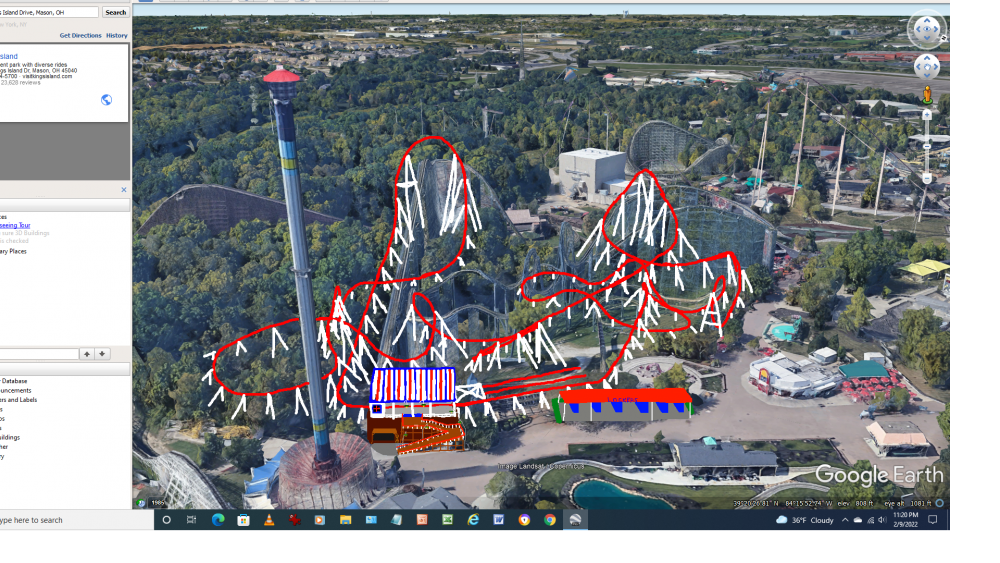Click the Look joystick eye control
This screenshot has height=563, width=1000.
(x=927, y=29)
